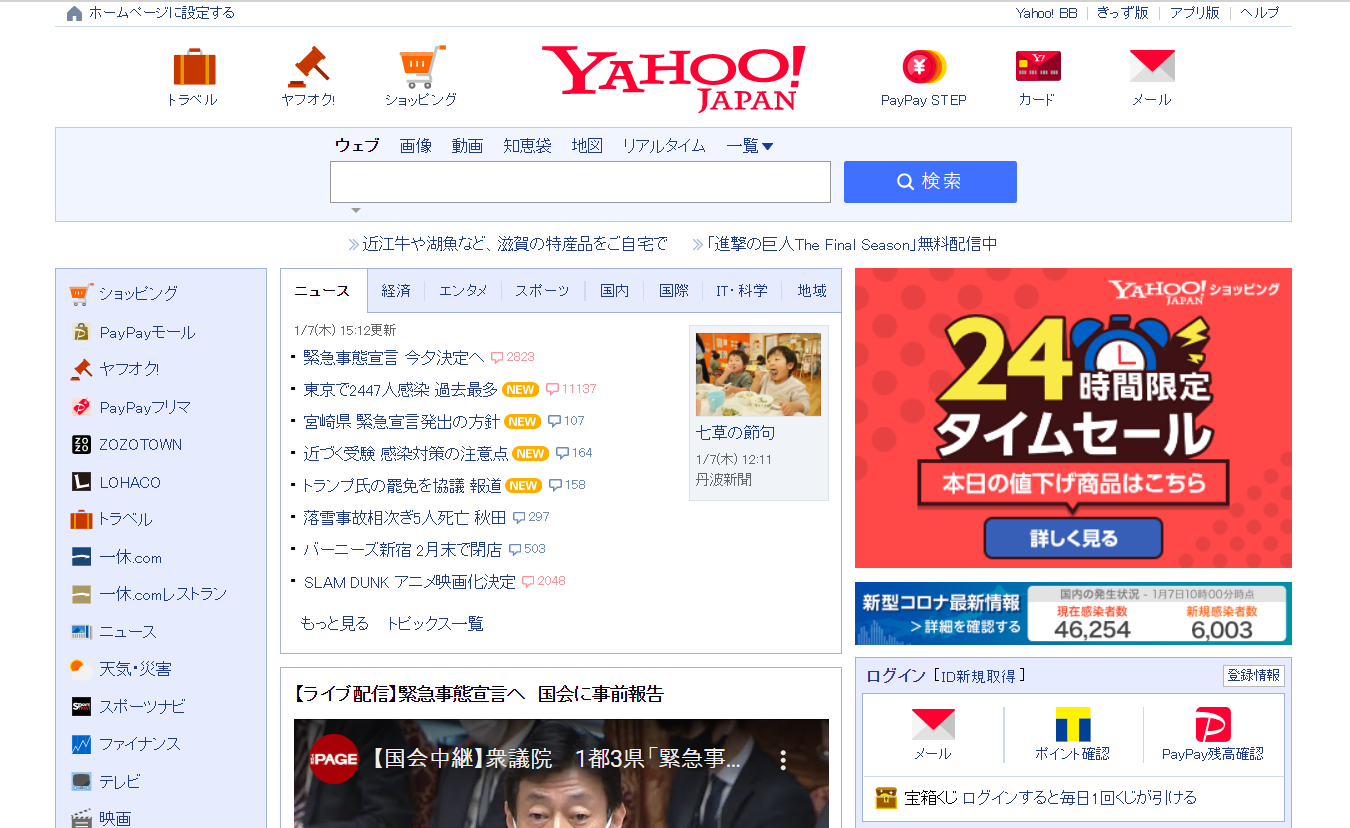The image size is (1350, 828).
Task: Switch to the 国際 tab
Action: 674,291
